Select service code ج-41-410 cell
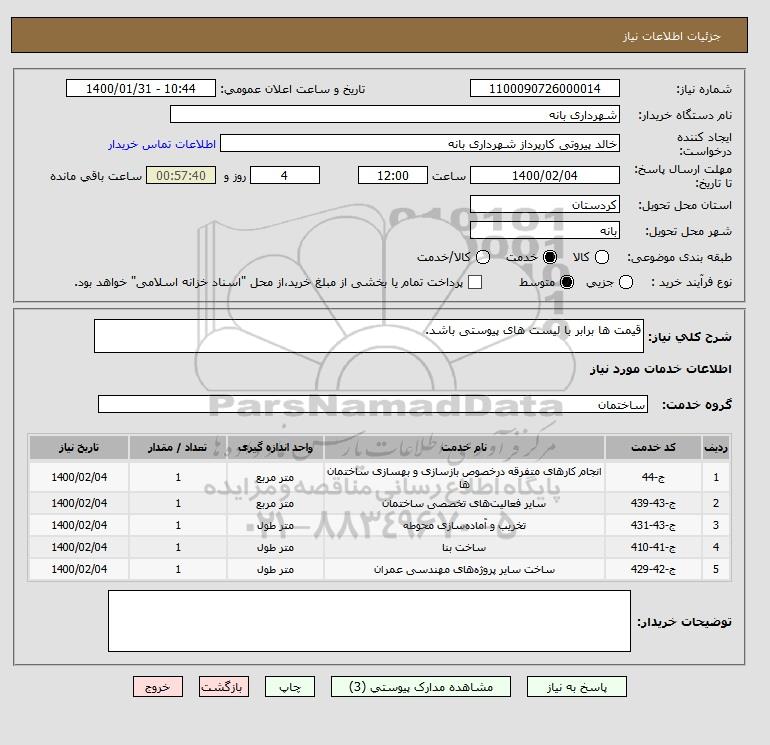770x745 pixels. 653,547
